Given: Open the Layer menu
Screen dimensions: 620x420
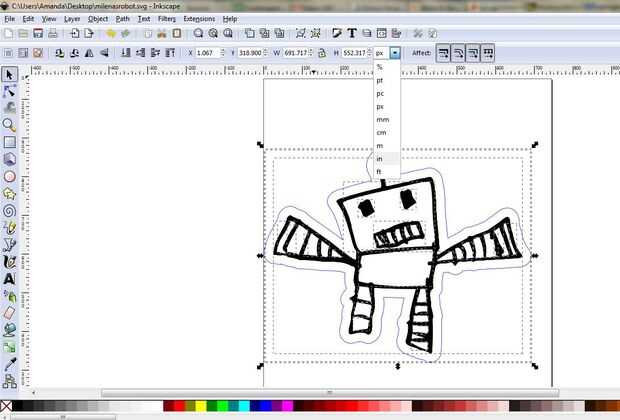Looking at the screenshot, I should [x=72, y=19].
